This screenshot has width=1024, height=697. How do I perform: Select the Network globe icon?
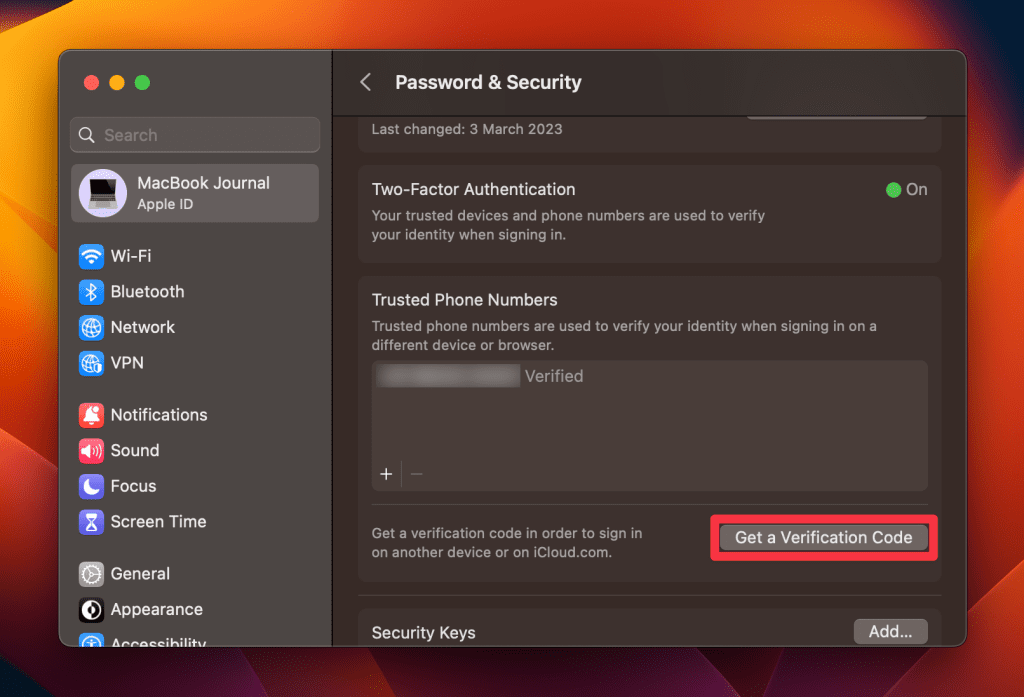(92, 327)
